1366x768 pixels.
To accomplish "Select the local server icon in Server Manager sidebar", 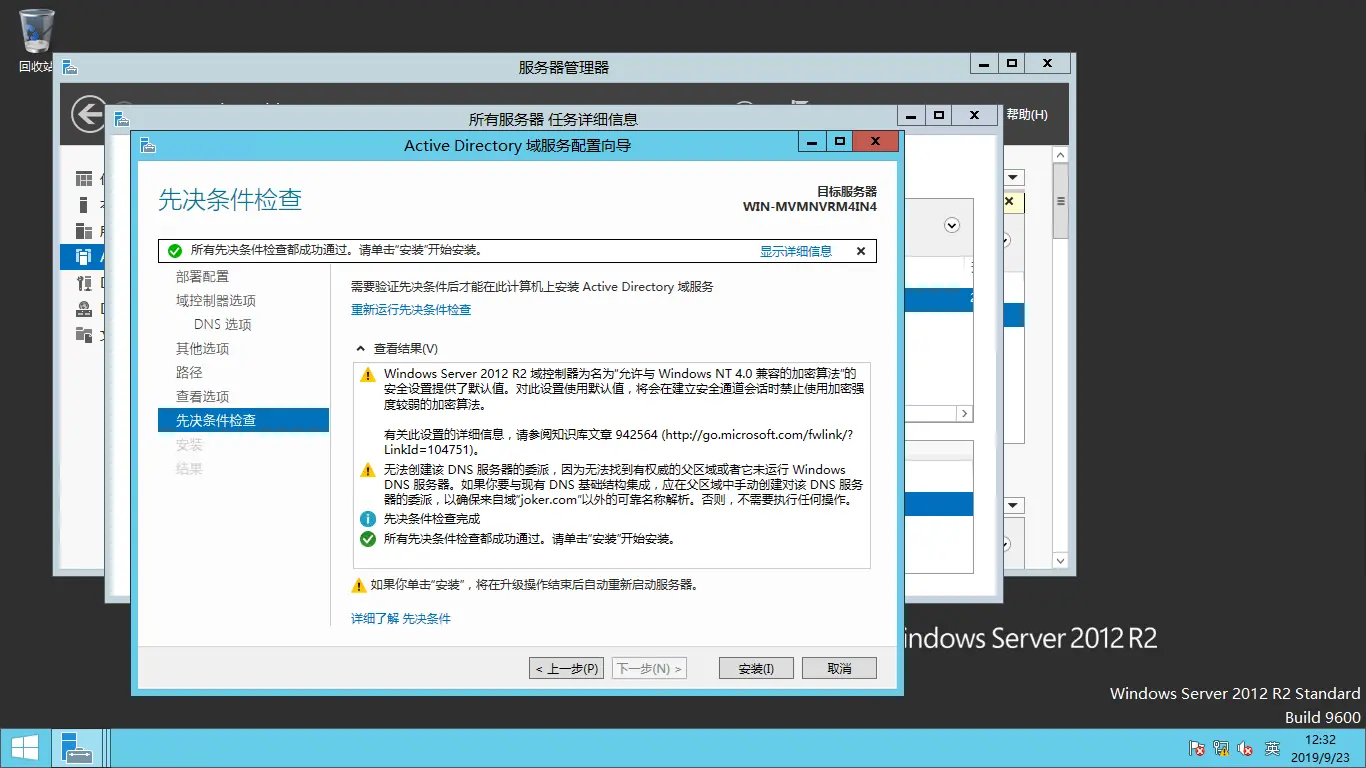I will click(84, 205).
